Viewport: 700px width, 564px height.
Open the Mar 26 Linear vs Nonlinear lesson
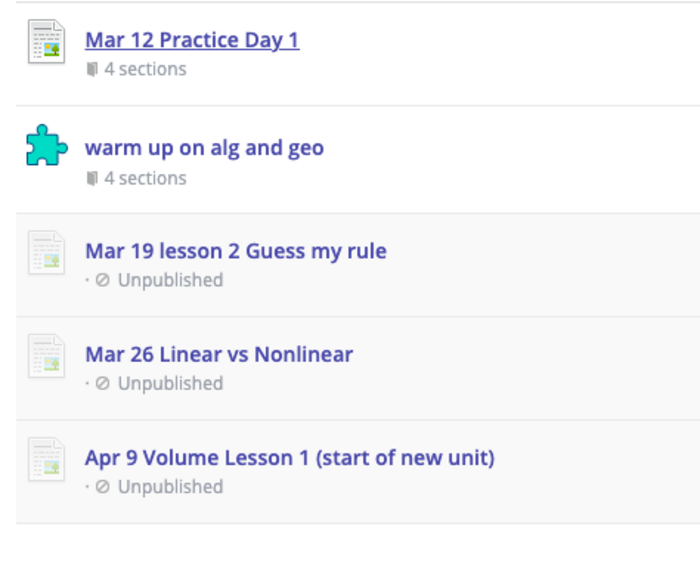219,354
